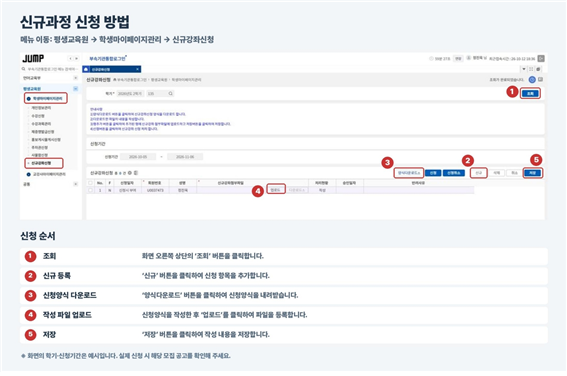This screenshot has height=376, width=567.
Task: Click the sidebar right arrow next to JUMP
Action: (76, 59)
